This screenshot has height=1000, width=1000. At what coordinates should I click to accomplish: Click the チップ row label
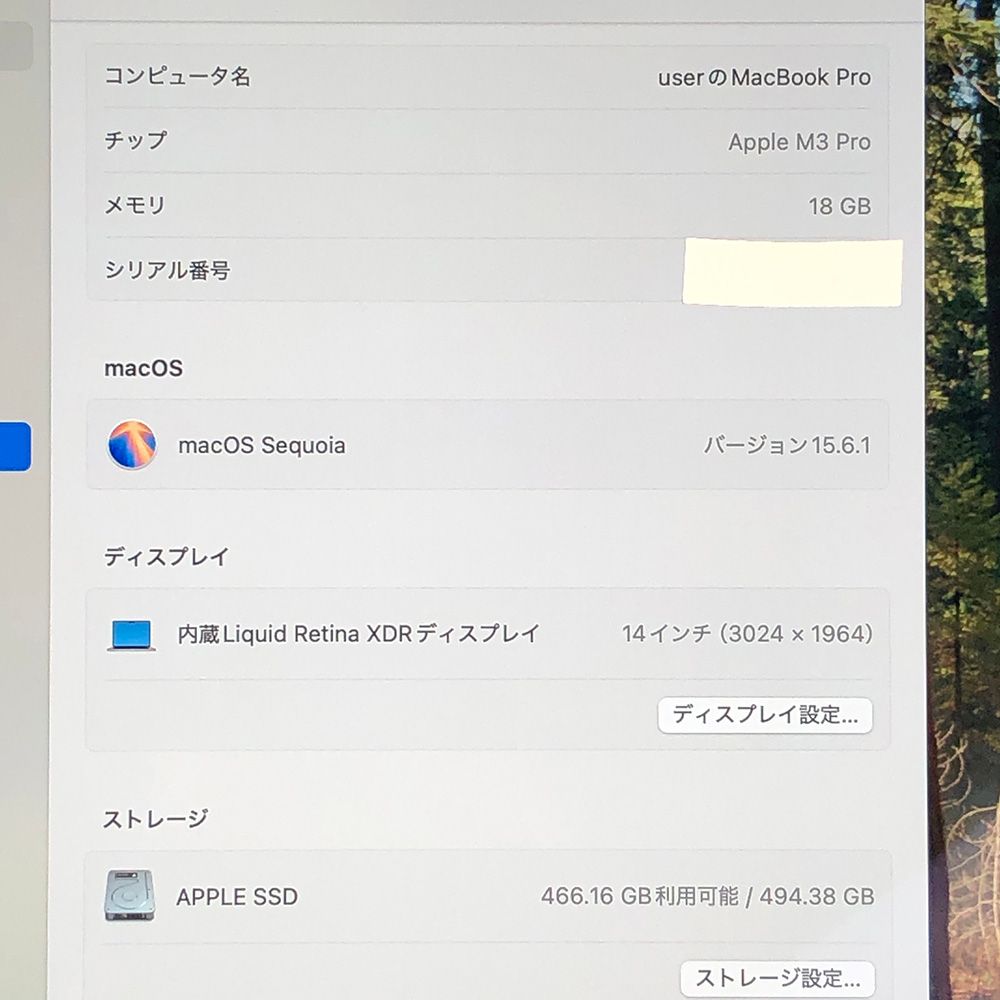coord(136,141)
